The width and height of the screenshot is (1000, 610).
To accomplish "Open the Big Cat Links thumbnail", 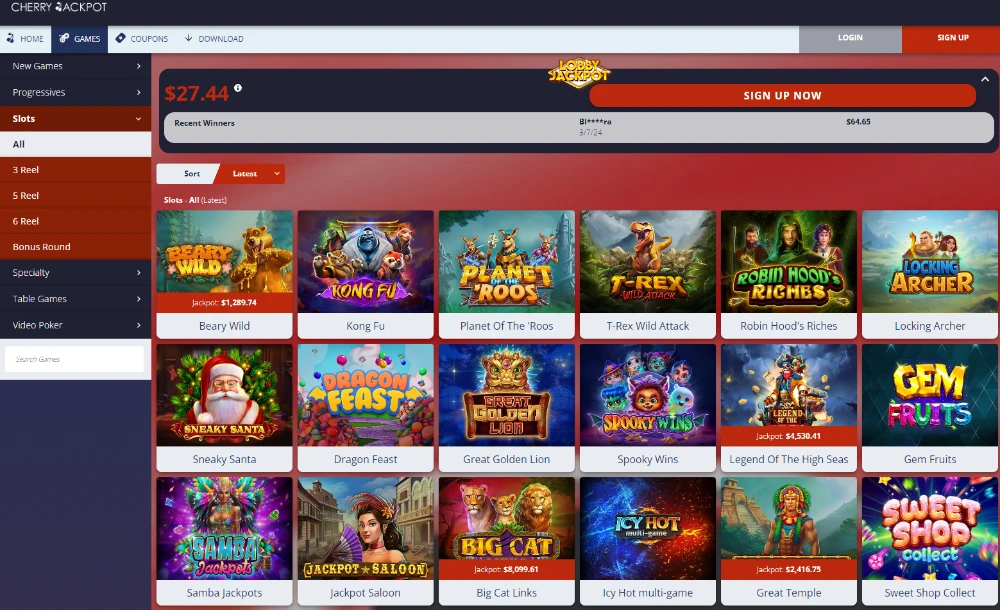I will coord(506,528).
